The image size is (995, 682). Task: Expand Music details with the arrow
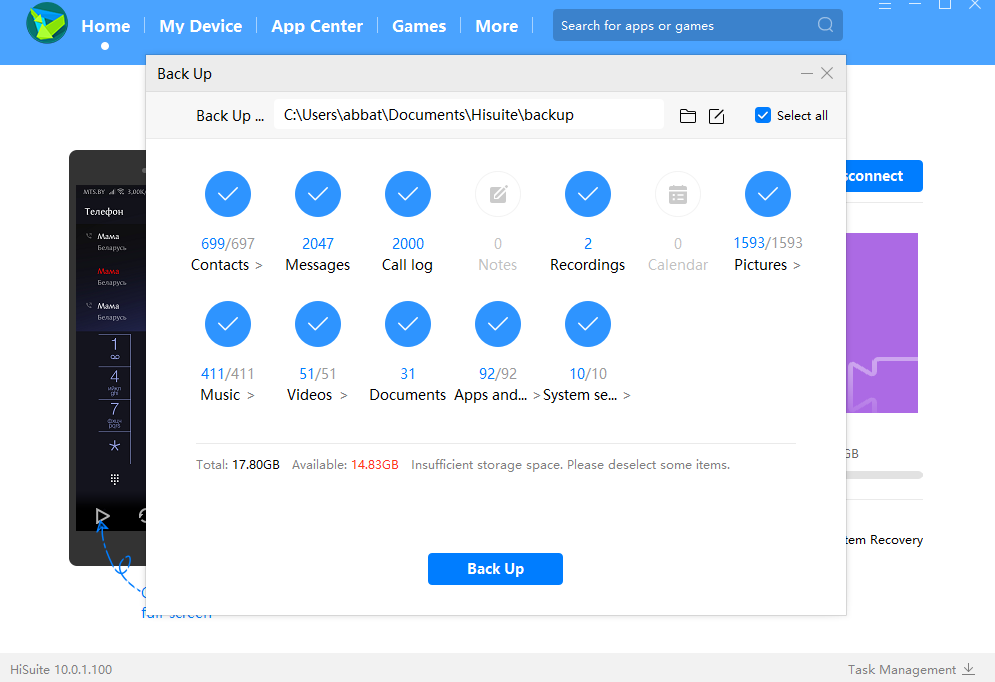click(251, 395)
